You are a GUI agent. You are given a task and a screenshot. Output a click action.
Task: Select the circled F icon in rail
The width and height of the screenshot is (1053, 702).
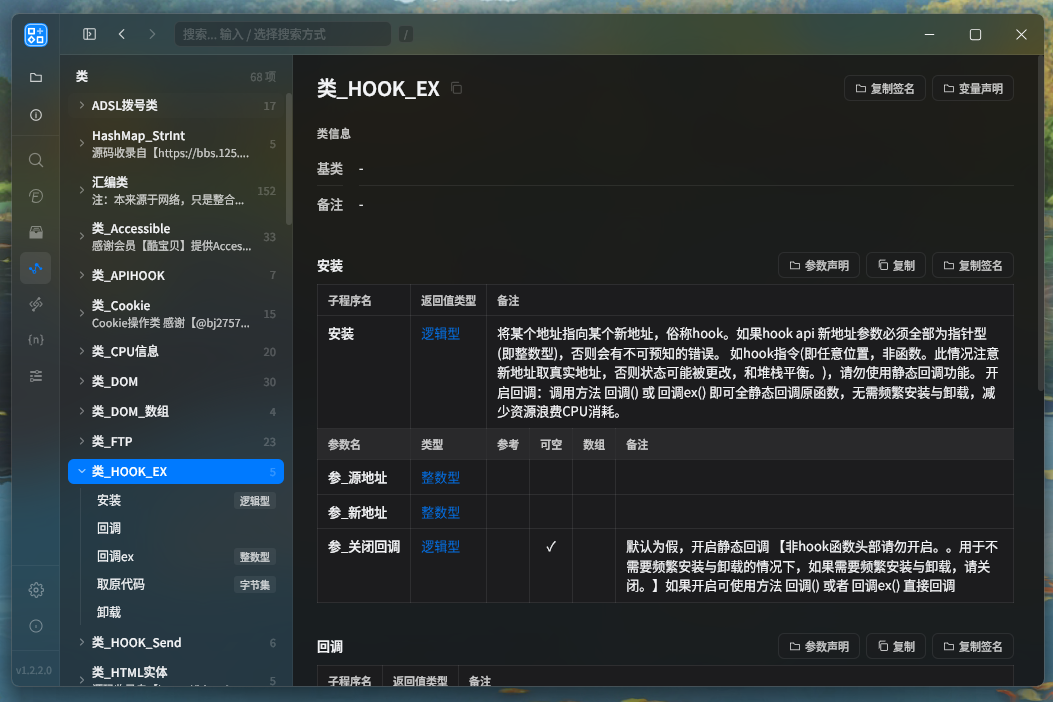(36, 196)
